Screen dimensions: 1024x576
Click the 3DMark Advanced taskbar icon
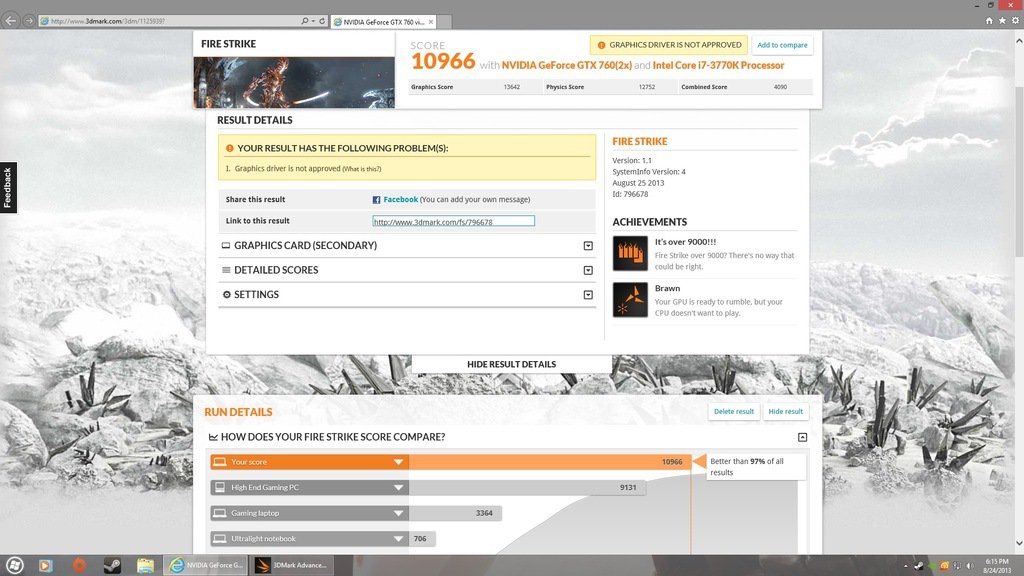tap(291, 566)
